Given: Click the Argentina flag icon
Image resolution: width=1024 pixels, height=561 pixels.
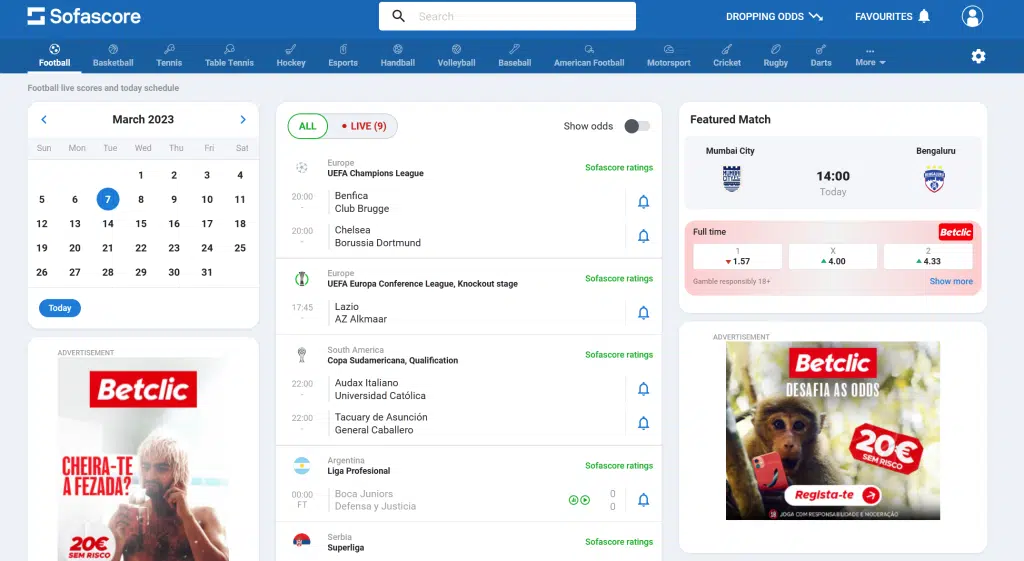Looking at the screenshot, I should [302, 466].
